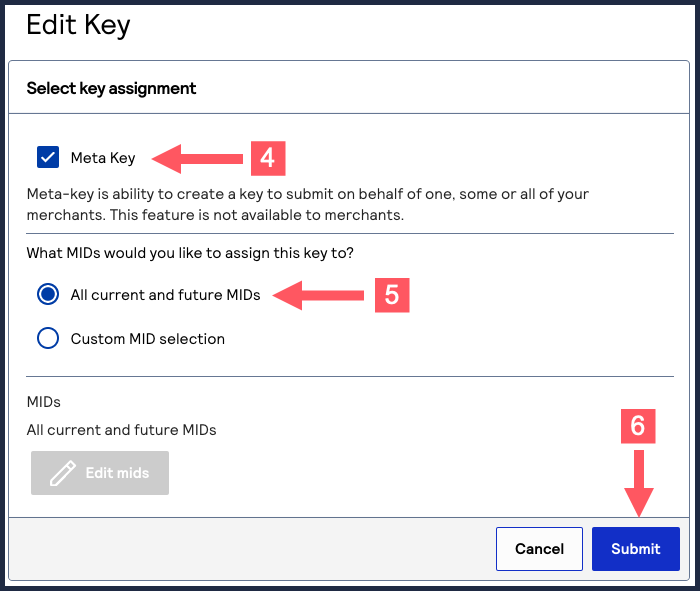Click the red step 6 badge
This screenshot has width=700, height=591.
pos(637,427)
